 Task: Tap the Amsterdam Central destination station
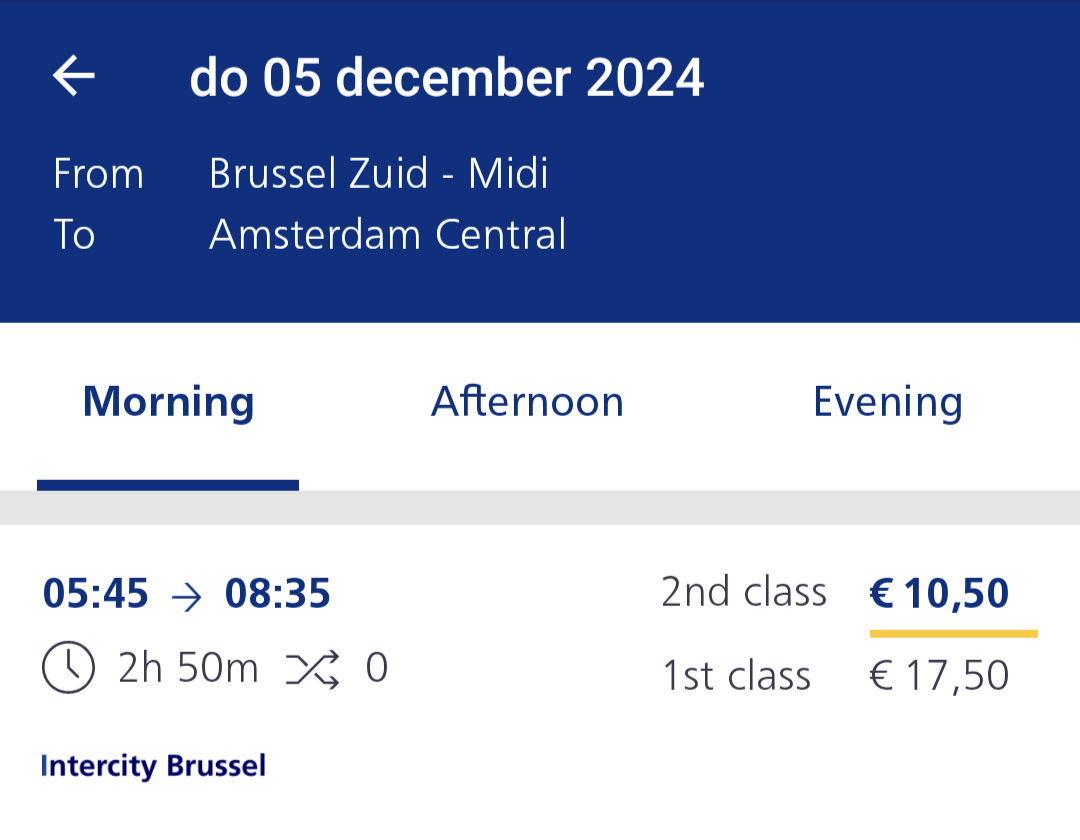pos(387,235)
